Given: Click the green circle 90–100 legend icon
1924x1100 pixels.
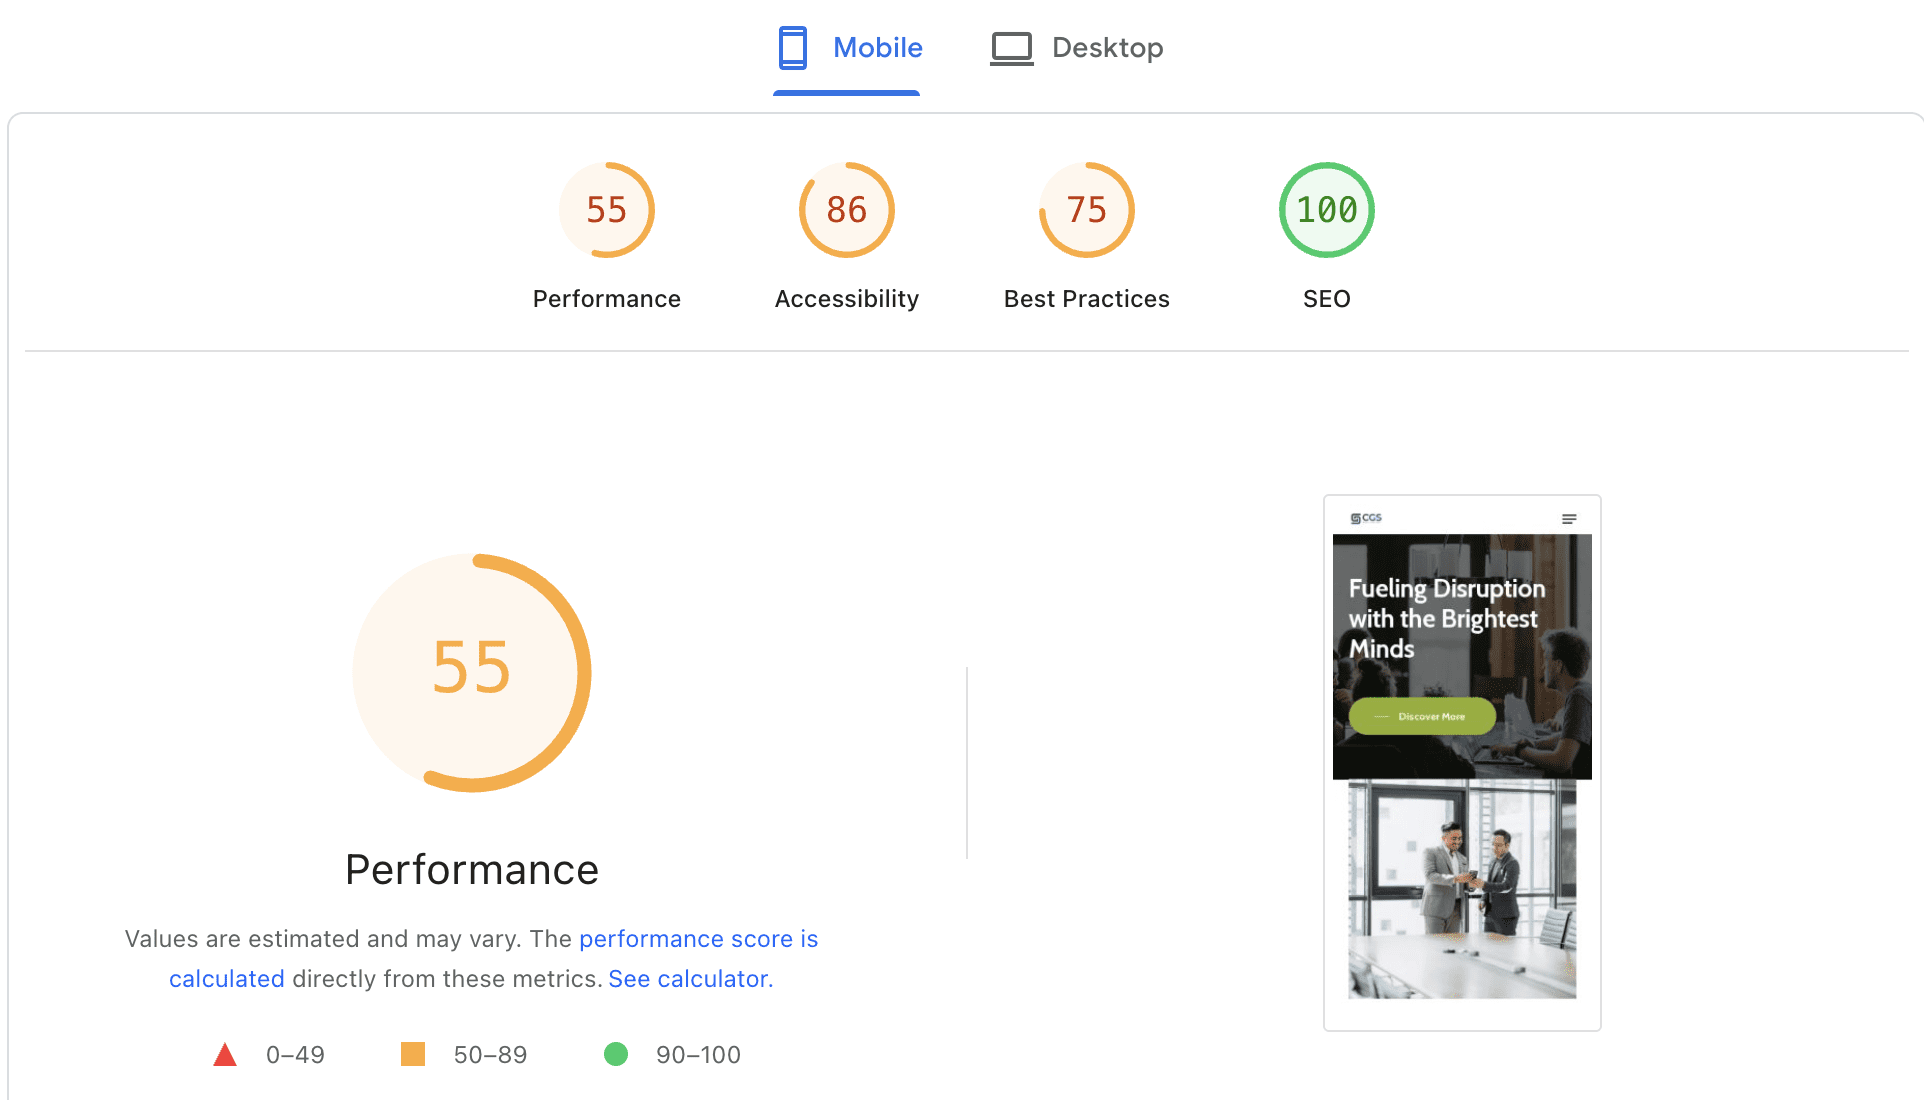Looking at the screenshot, I should pyautogui.click(x=616, y=1054).
